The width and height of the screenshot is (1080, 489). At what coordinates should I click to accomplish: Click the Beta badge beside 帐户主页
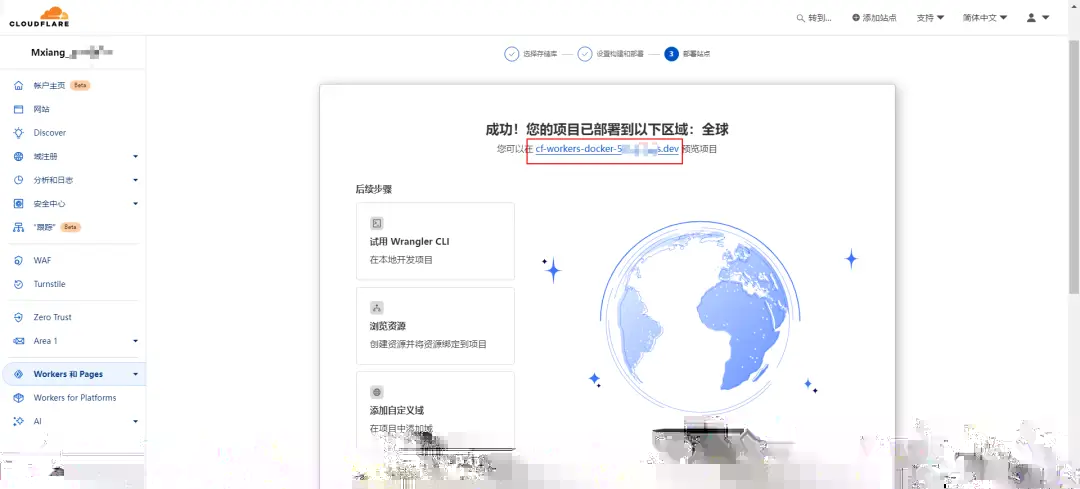pos(81,85)
